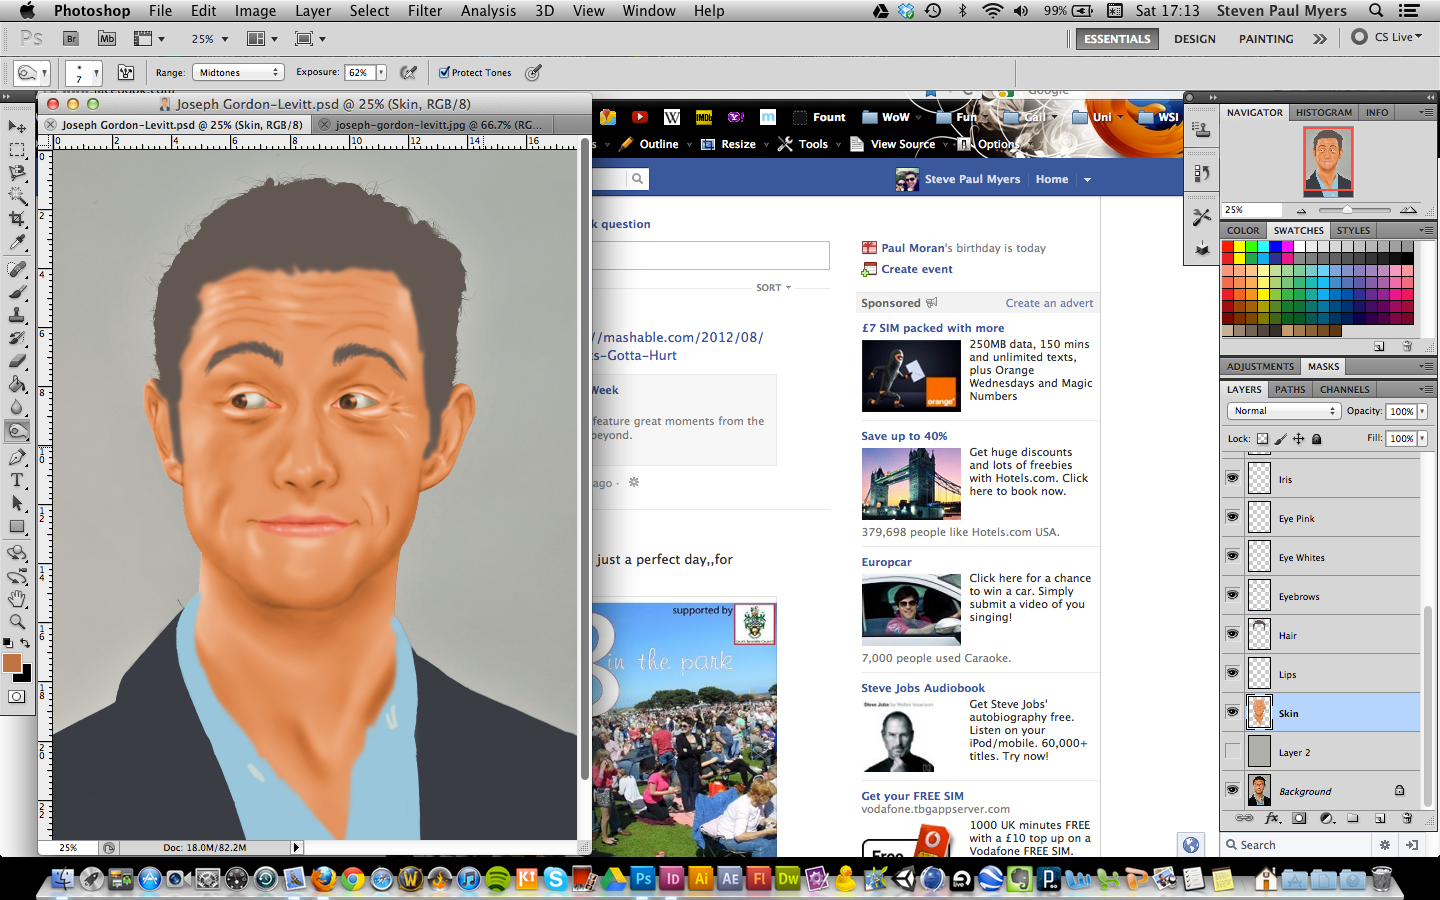Click the layer style fx icon
The image size is (1440, 900).
[1272, 818]
